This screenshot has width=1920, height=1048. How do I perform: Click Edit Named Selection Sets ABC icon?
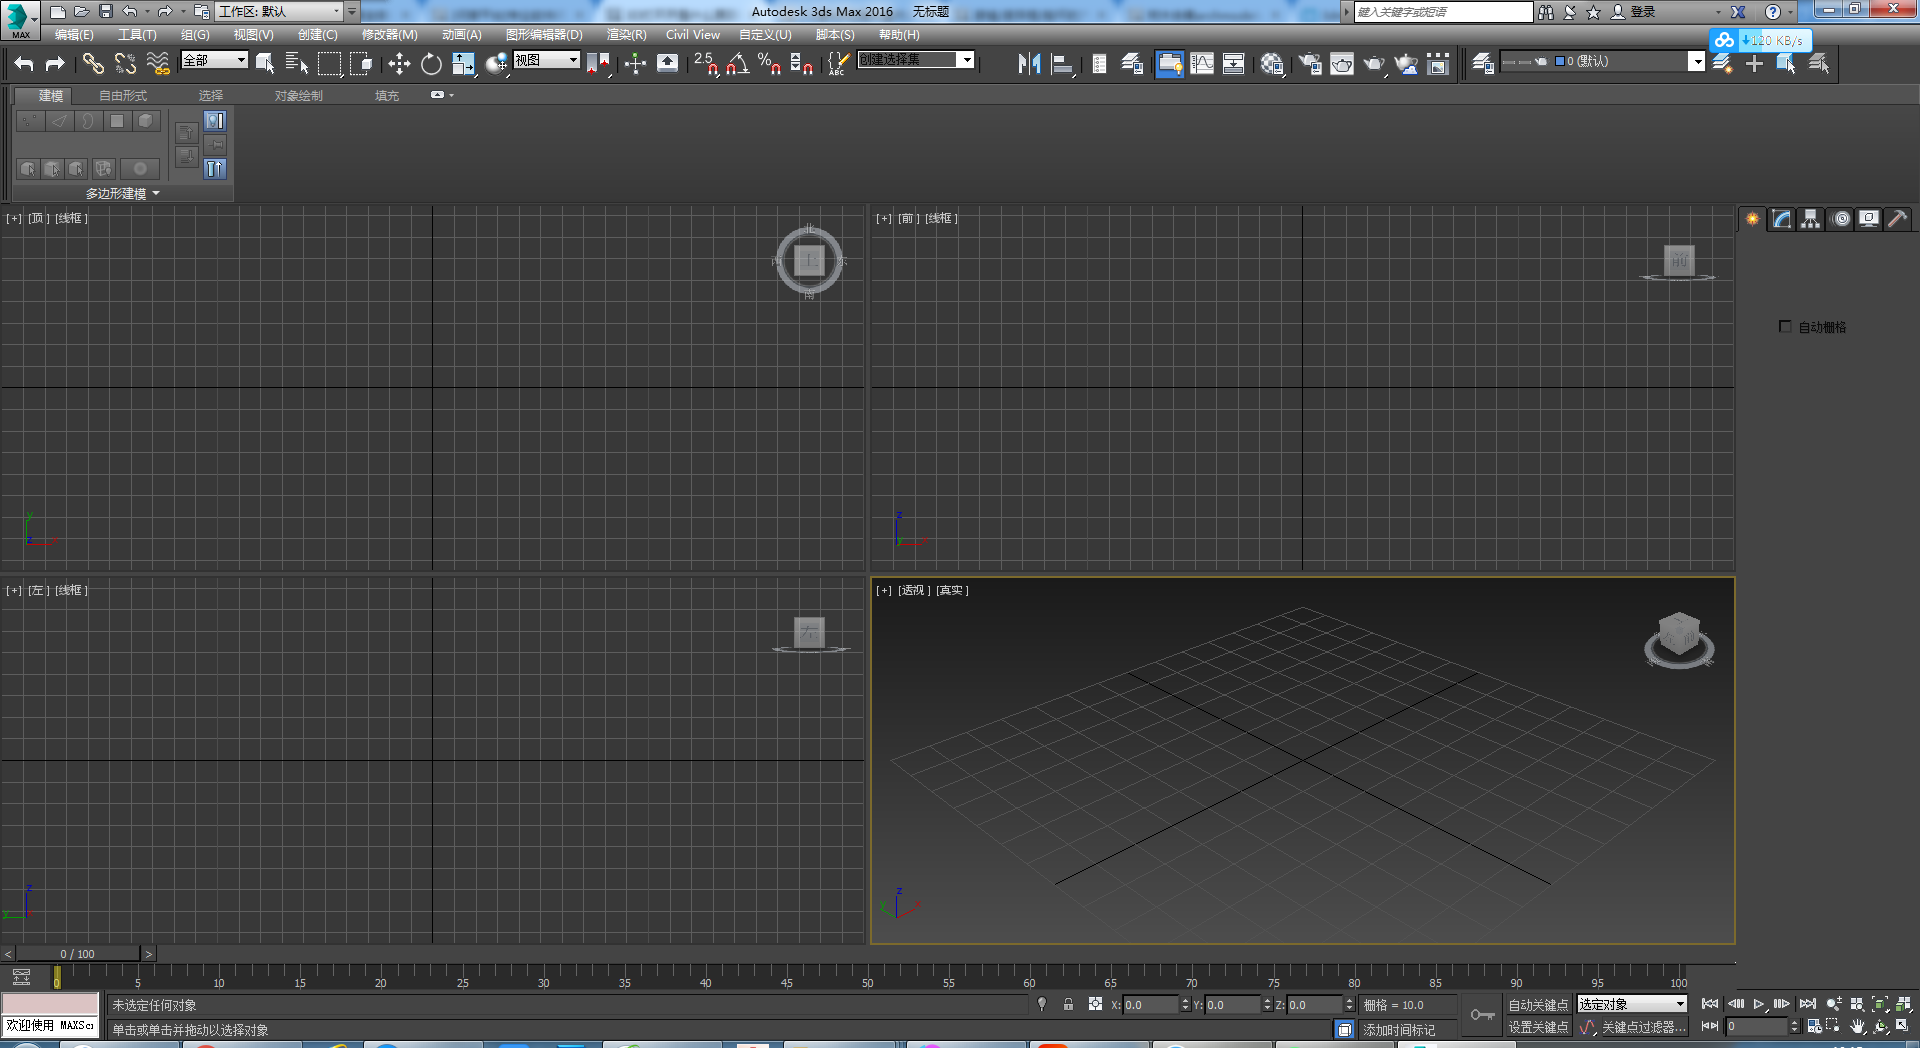pyautogui.click(x=838, y=64)
